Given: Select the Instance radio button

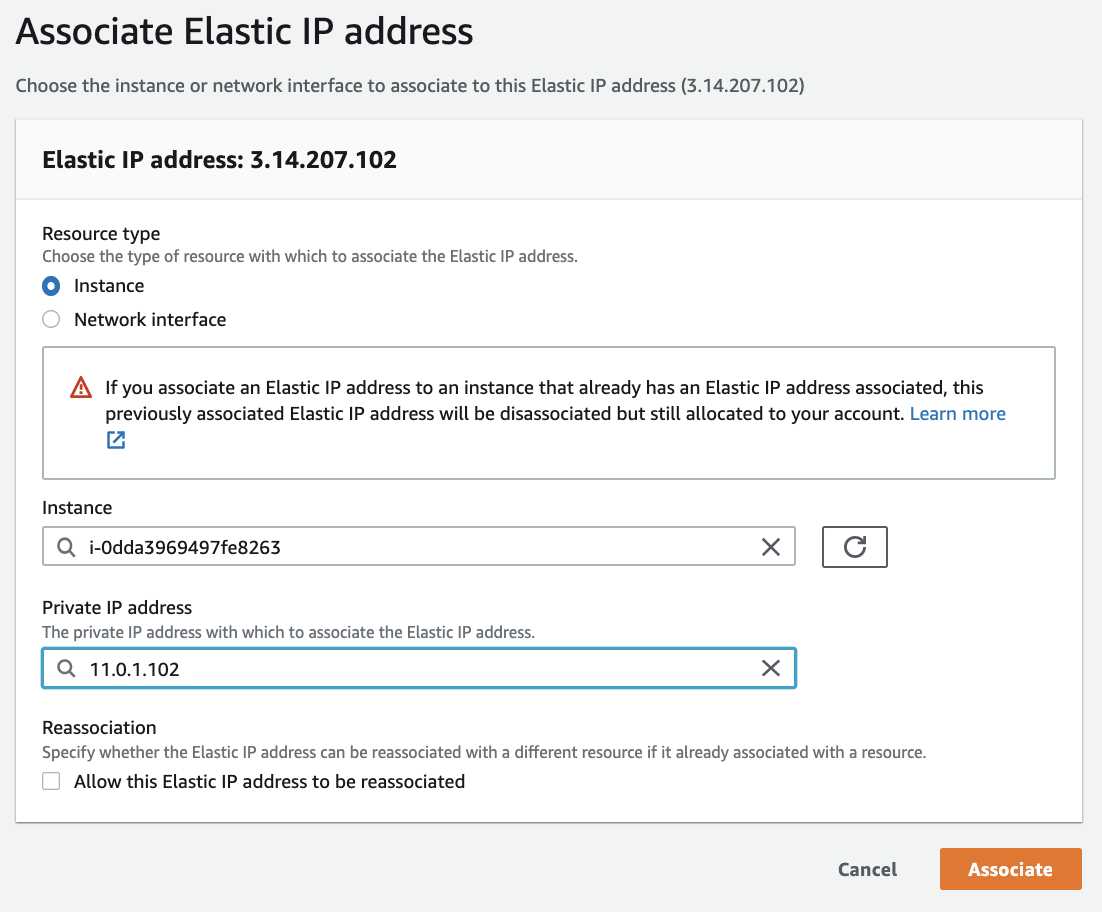Looking at the screenshot, I should point(51,286).
